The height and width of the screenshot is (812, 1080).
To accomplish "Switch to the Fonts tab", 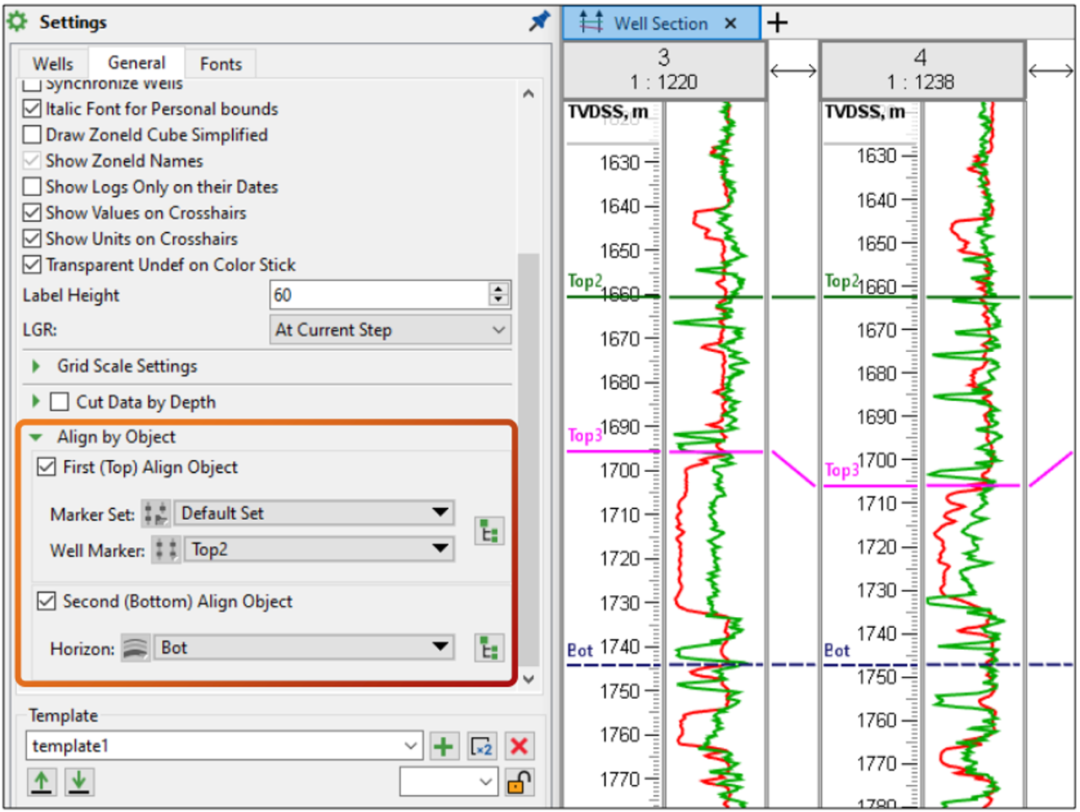I will [221, 64].
